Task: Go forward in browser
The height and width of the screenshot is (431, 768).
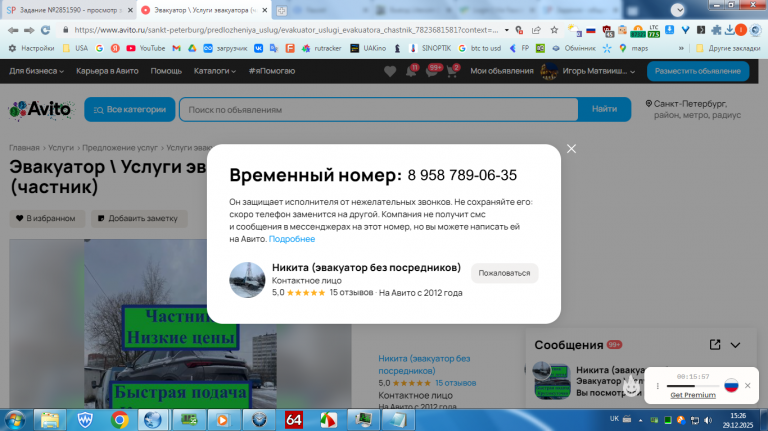Action: [x=29, y=30]
